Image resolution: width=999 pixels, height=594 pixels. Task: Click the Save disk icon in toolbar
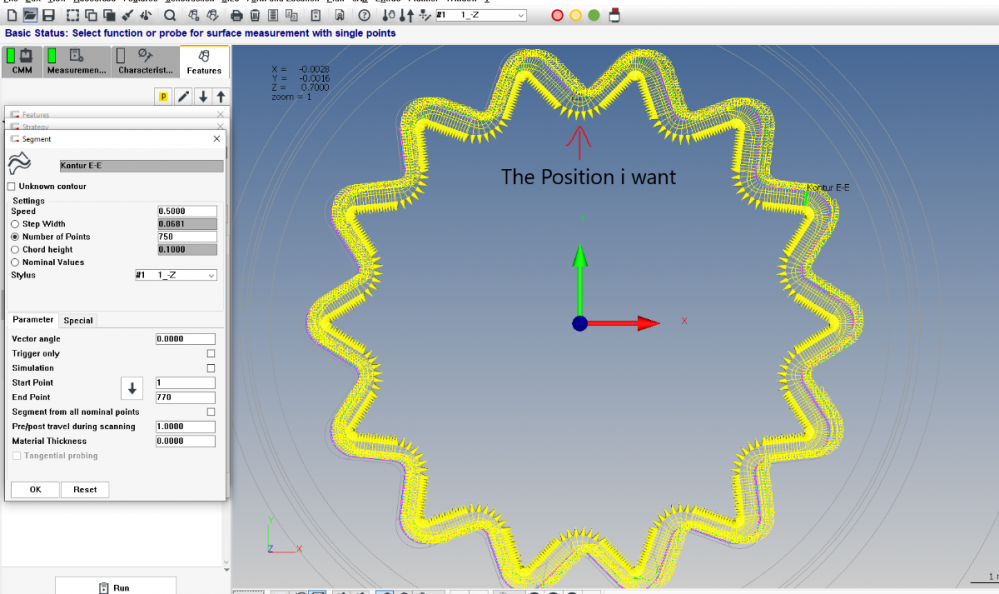pos(49,16)
